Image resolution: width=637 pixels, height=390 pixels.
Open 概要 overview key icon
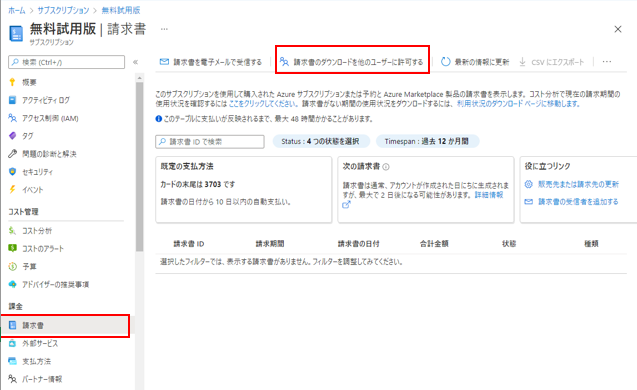[x=13, y=82]
